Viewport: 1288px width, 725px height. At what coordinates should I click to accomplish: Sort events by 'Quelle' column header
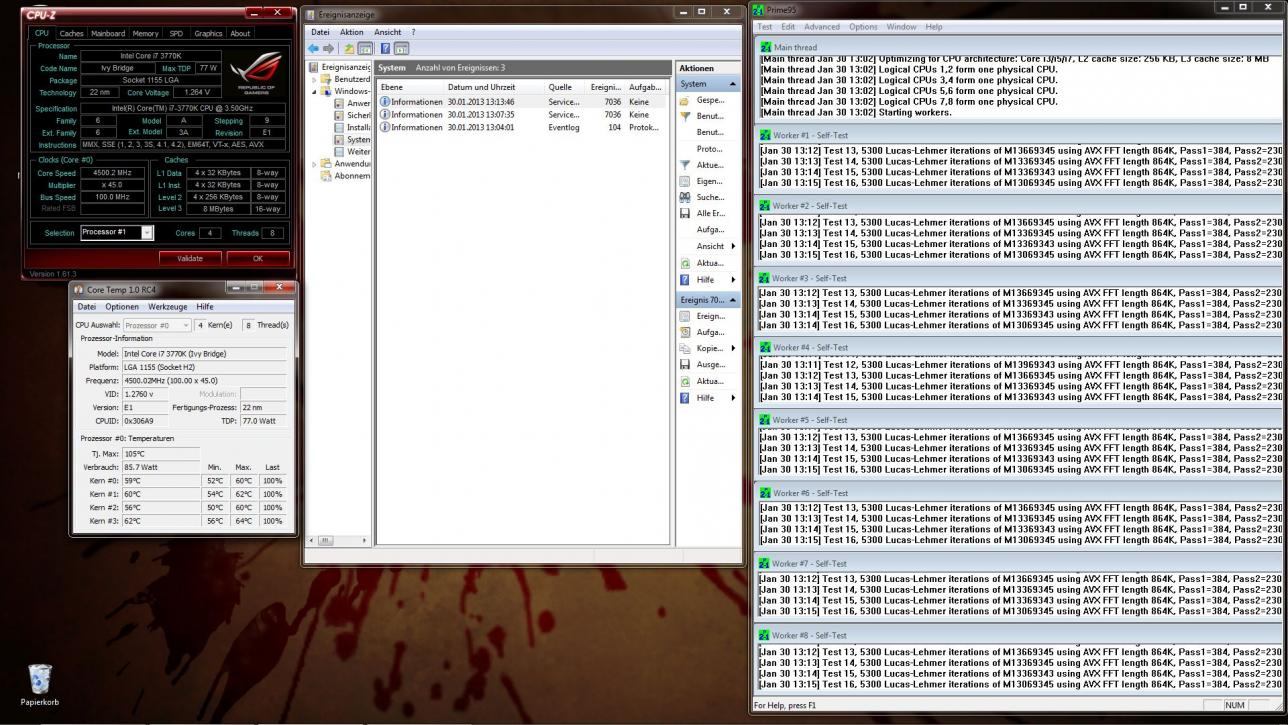[565, 87]
